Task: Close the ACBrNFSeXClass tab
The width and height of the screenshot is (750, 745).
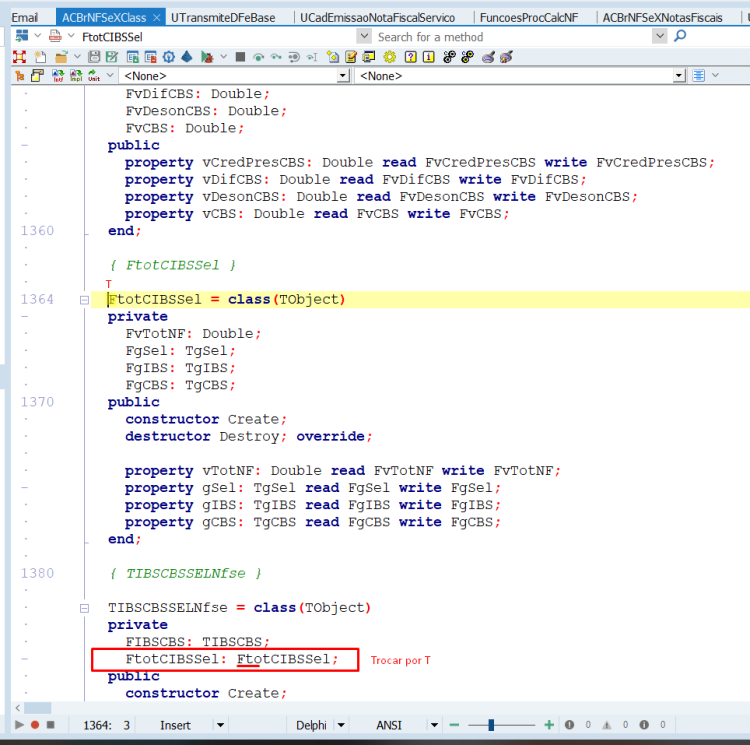Action: click(x=156, y=18)
